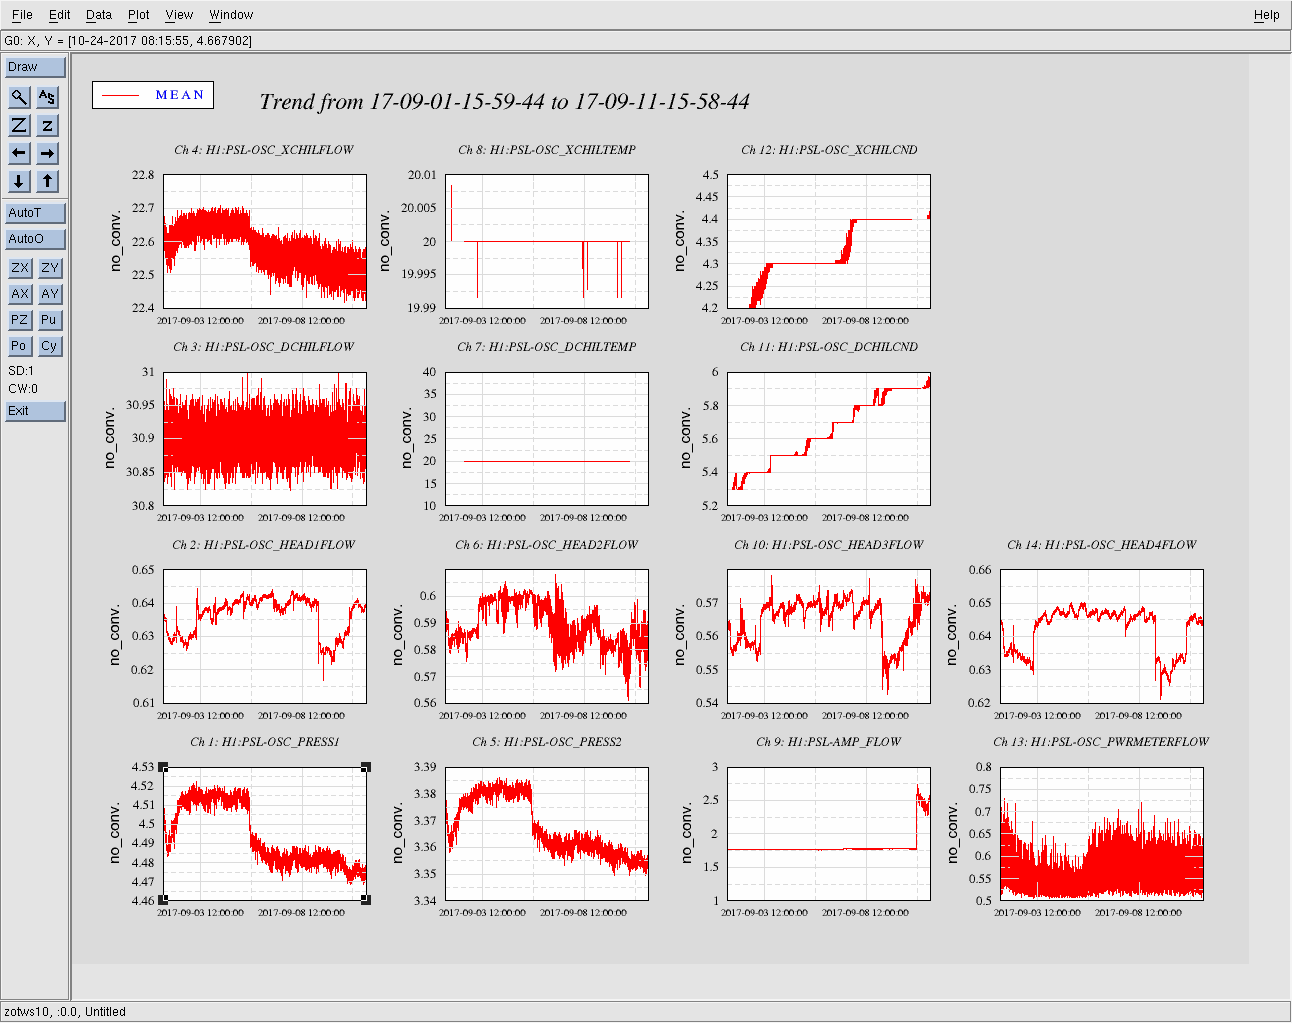The width and height of the screenshot is (1292, 1023).
Task: Click the ZX zoom X-axis button
Action: [x=20, y=268]
